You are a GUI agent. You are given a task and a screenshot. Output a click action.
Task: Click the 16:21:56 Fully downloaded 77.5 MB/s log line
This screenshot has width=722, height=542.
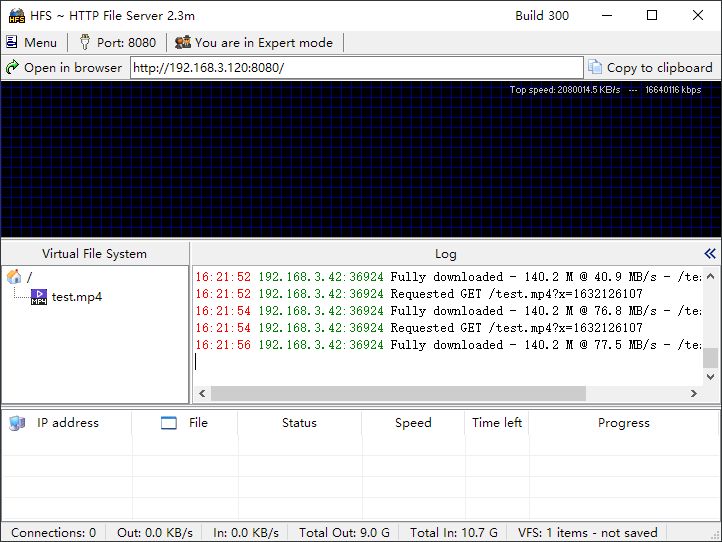coord(448,345)
